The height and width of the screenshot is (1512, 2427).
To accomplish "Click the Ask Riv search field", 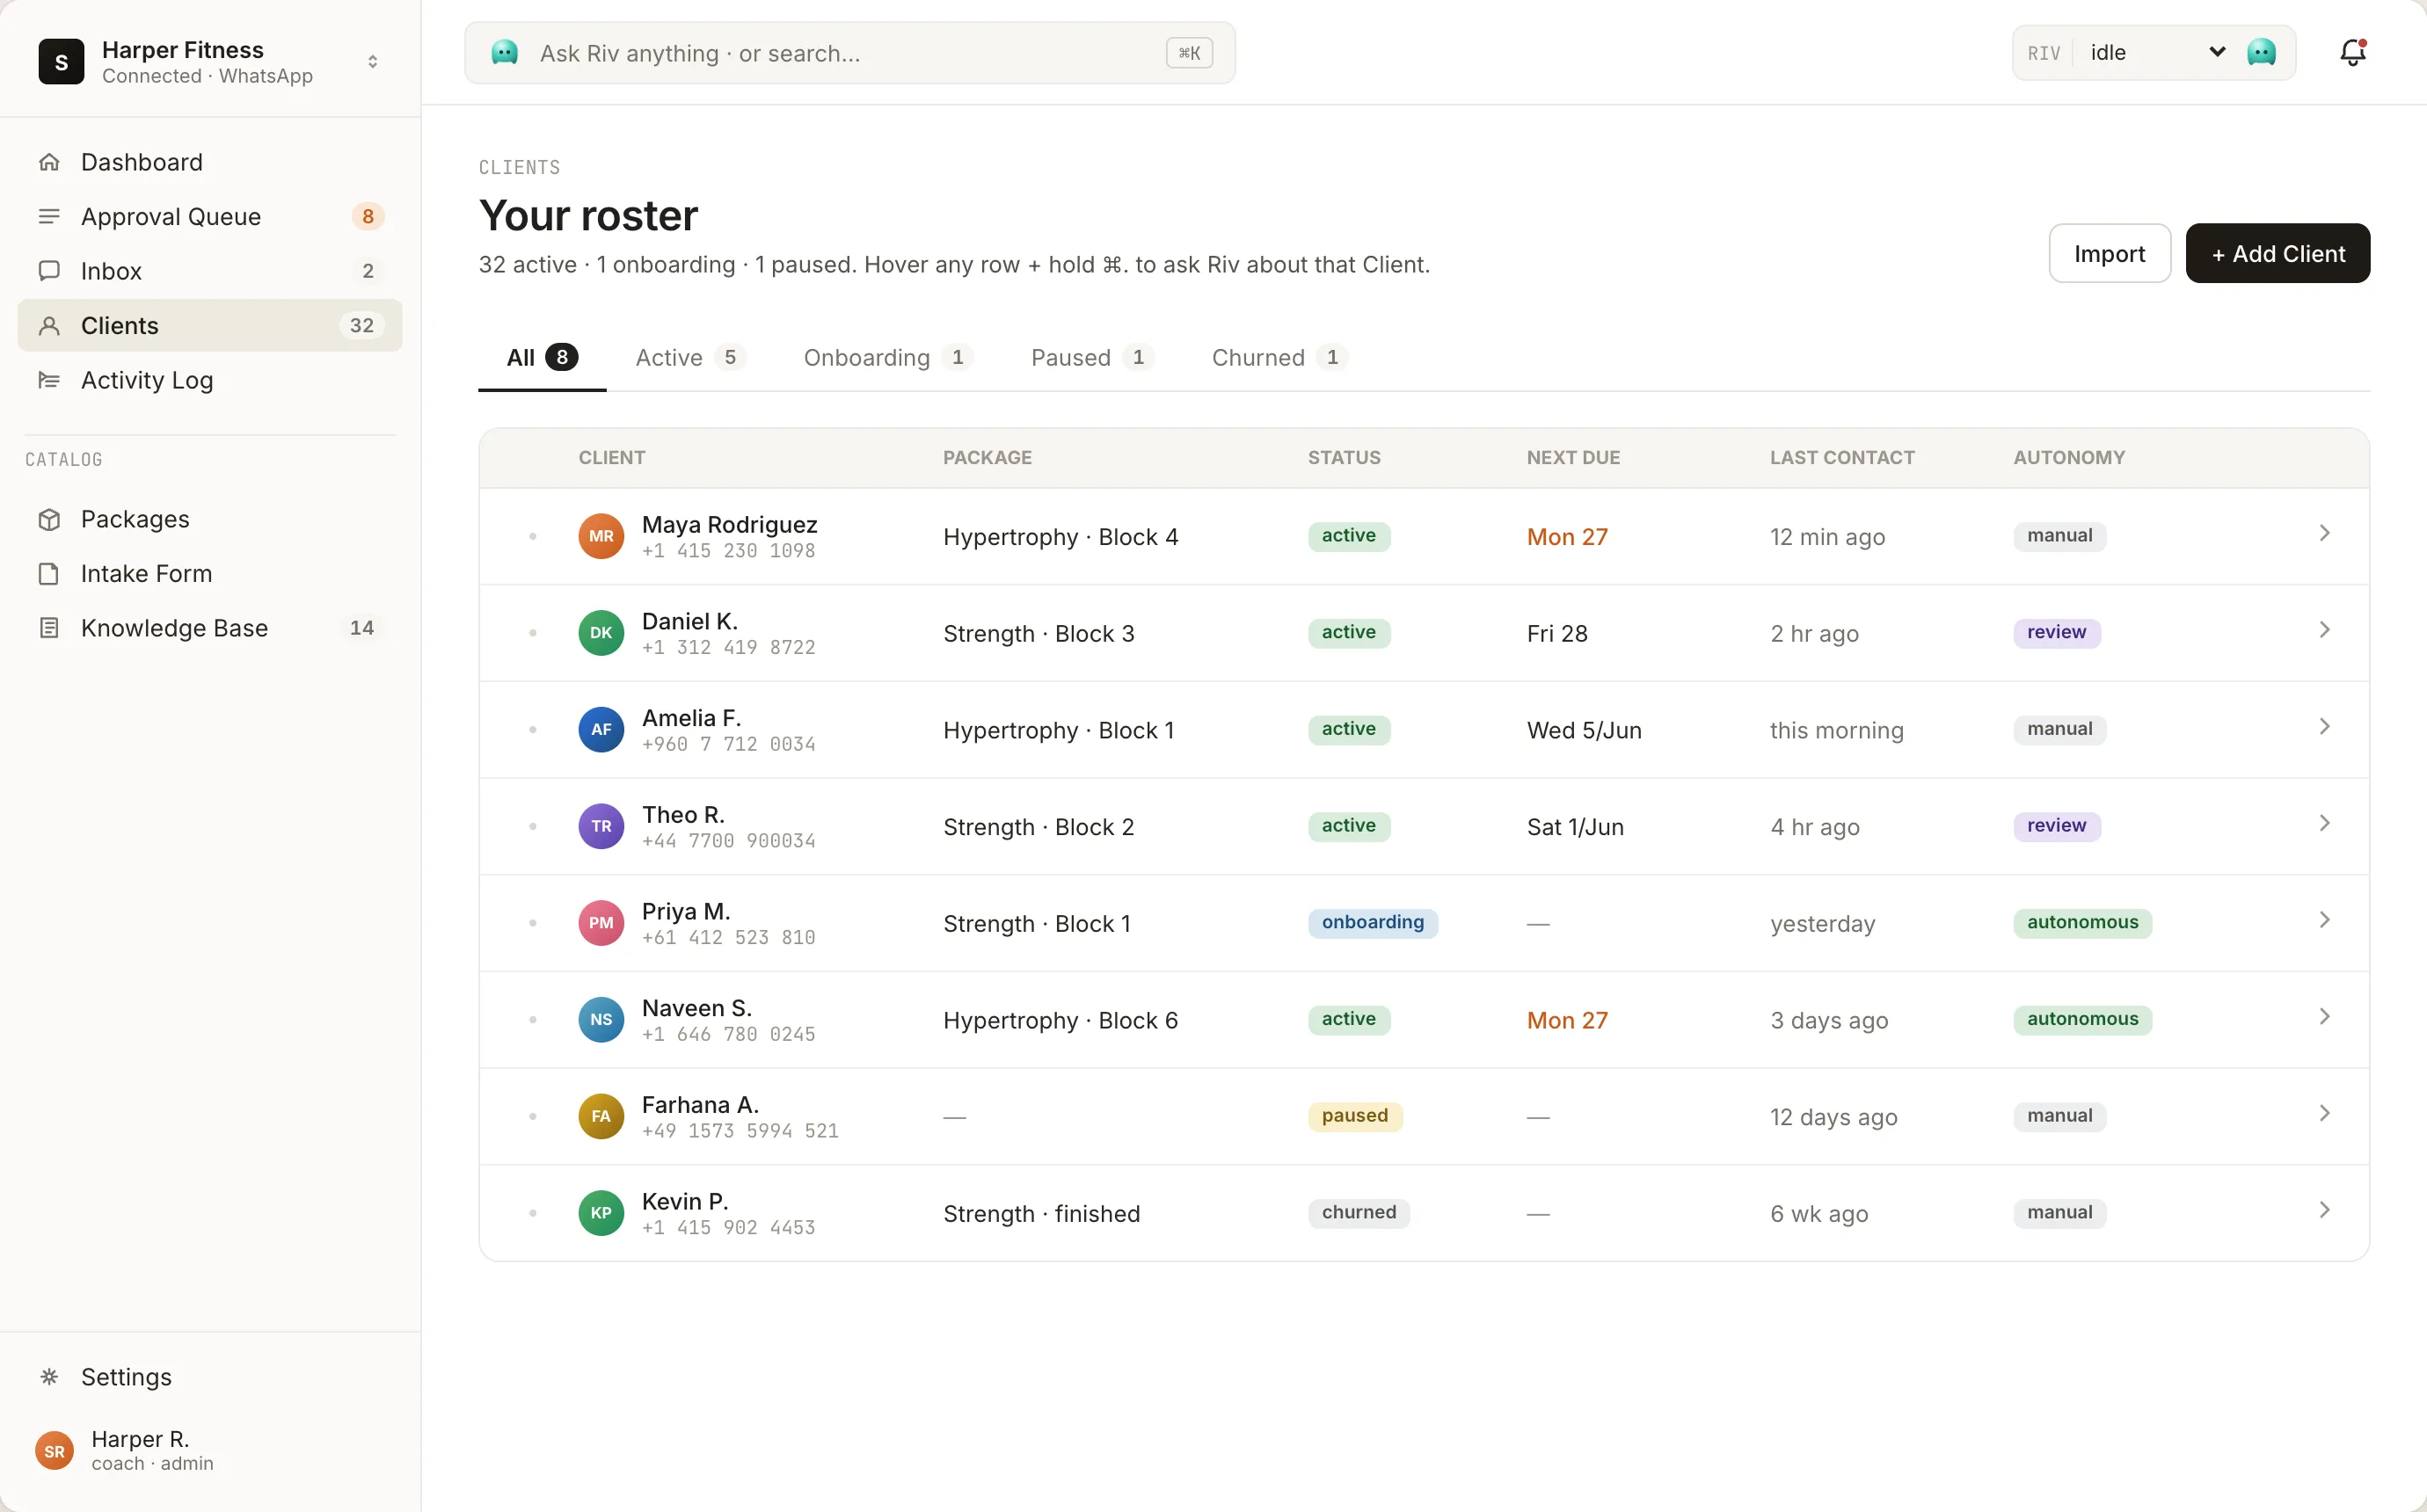I will coord(850,53).
